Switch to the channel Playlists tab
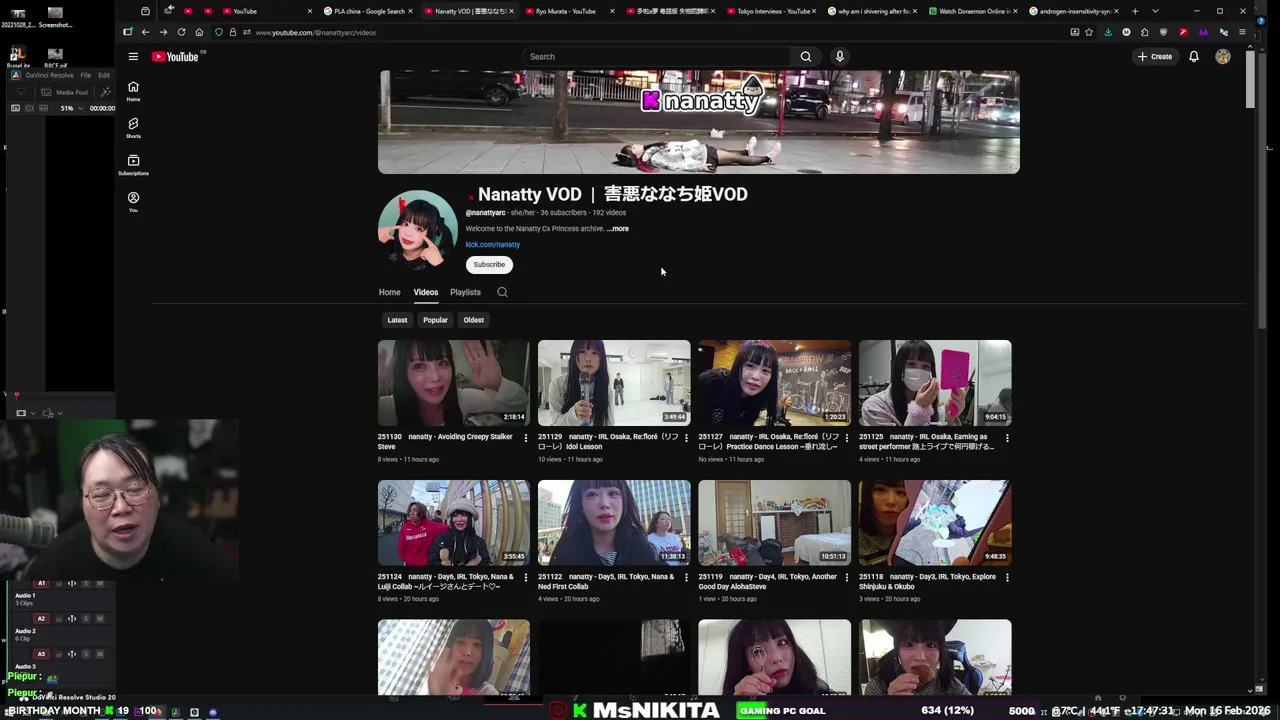1280x720 pixels. pos(465,292)
